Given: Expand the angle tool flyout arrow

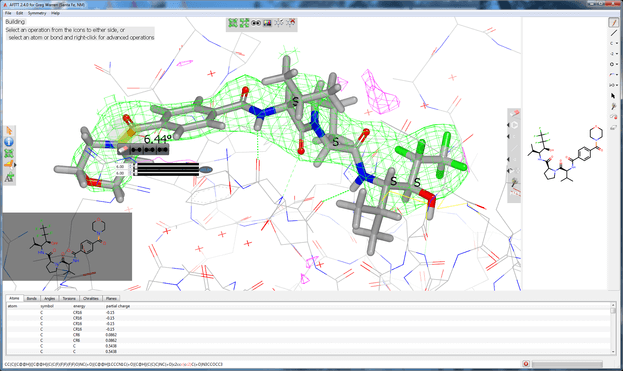Looking at the screenshot, I should click(15, 165).
